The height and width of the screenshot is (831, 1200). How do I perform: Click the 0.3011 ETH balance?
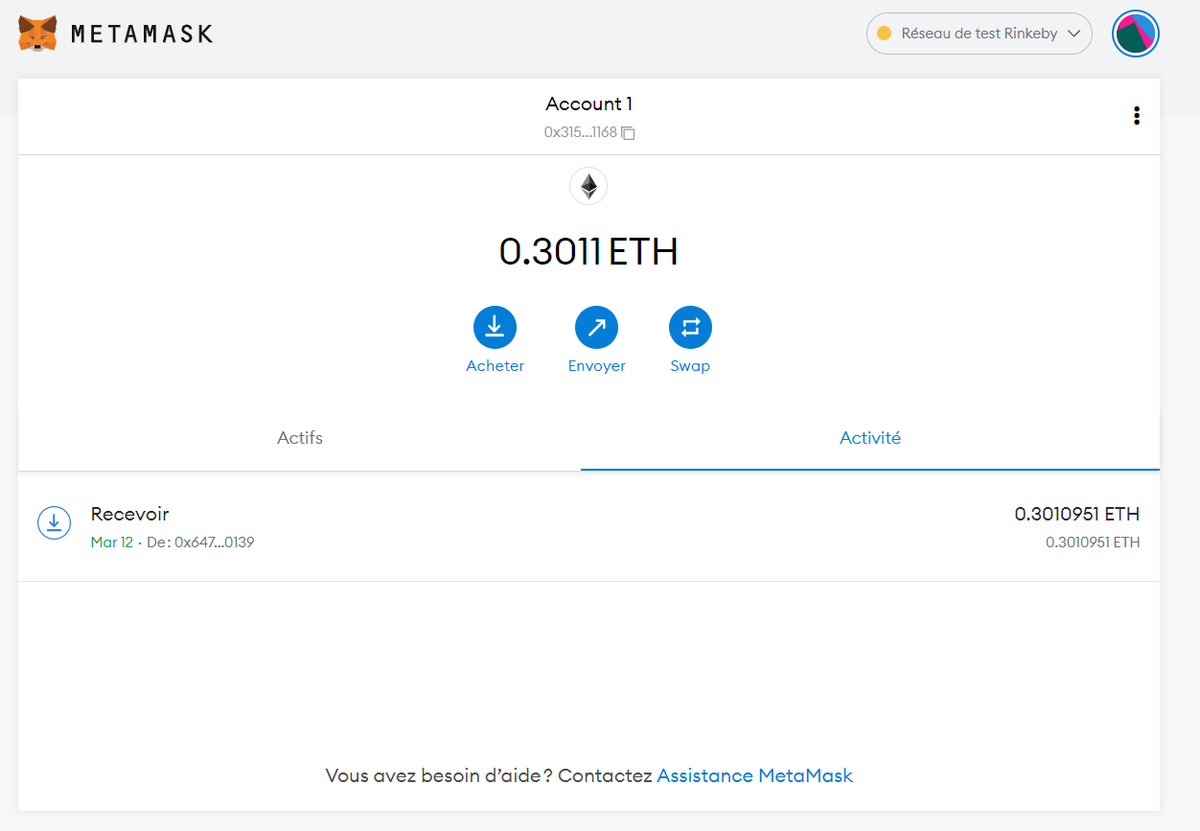589,252
